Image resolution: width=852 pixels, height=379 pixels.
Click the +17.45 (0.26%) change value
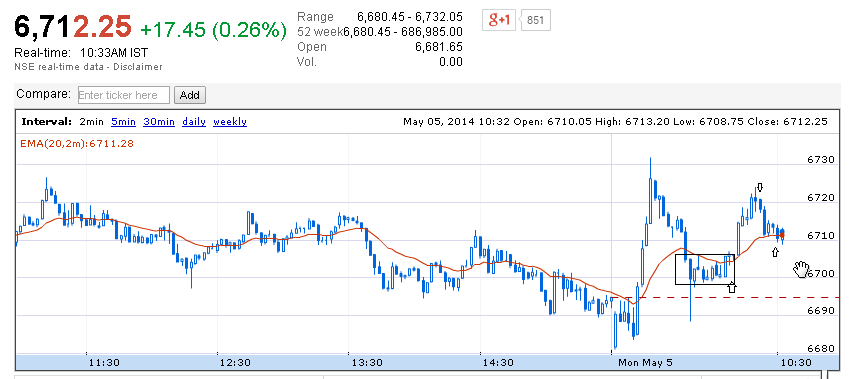[213, 30]
